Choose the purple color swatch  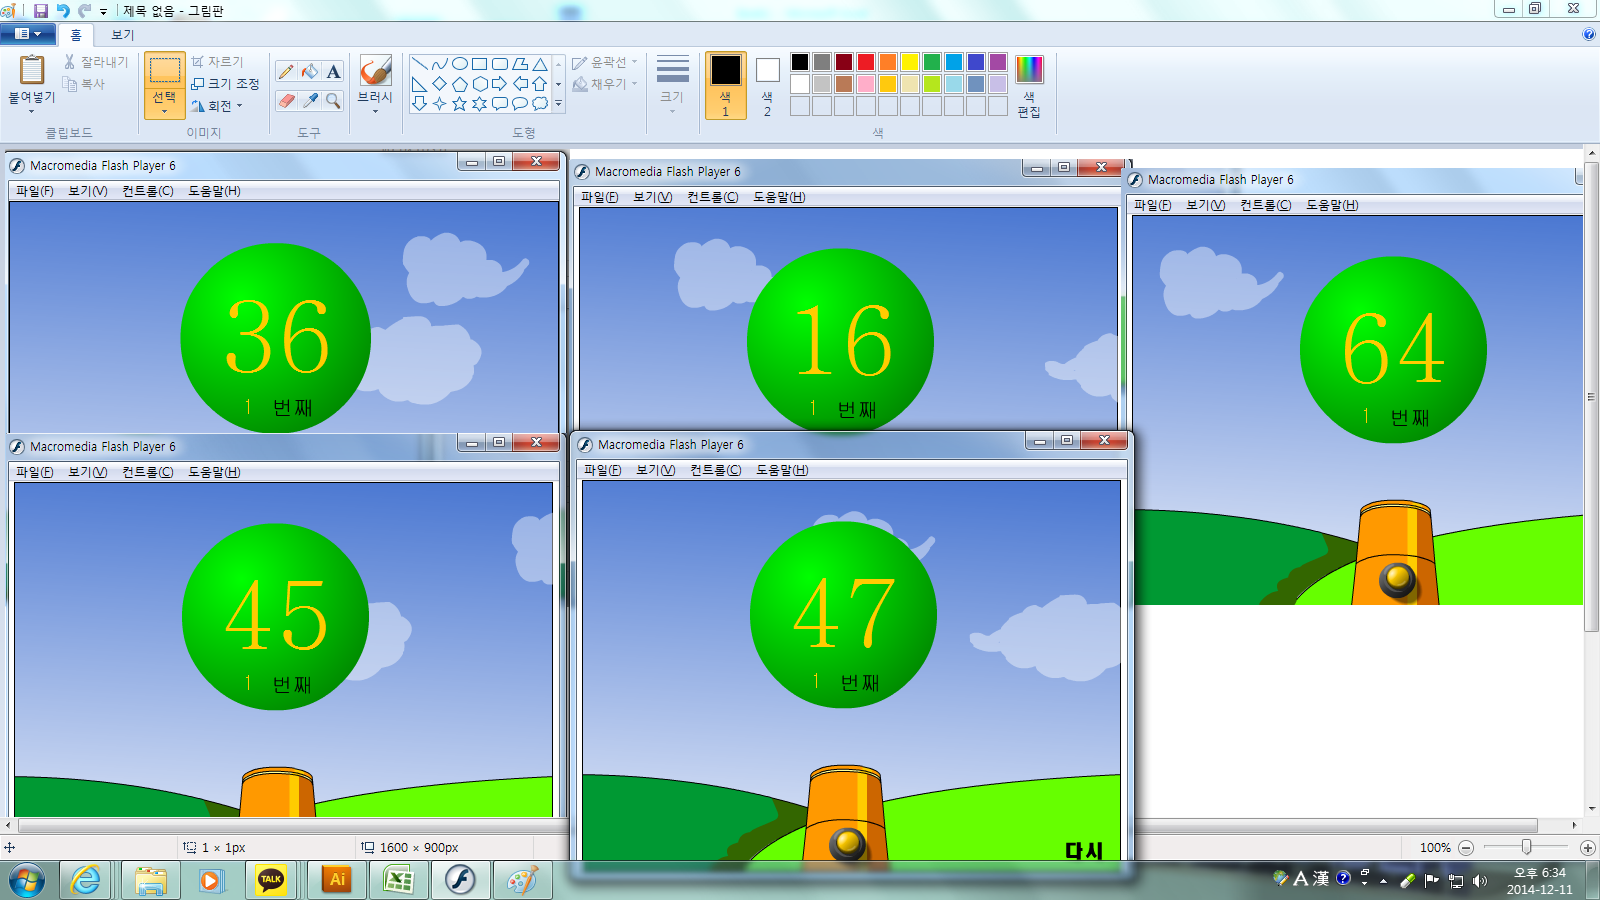(998, 62)
